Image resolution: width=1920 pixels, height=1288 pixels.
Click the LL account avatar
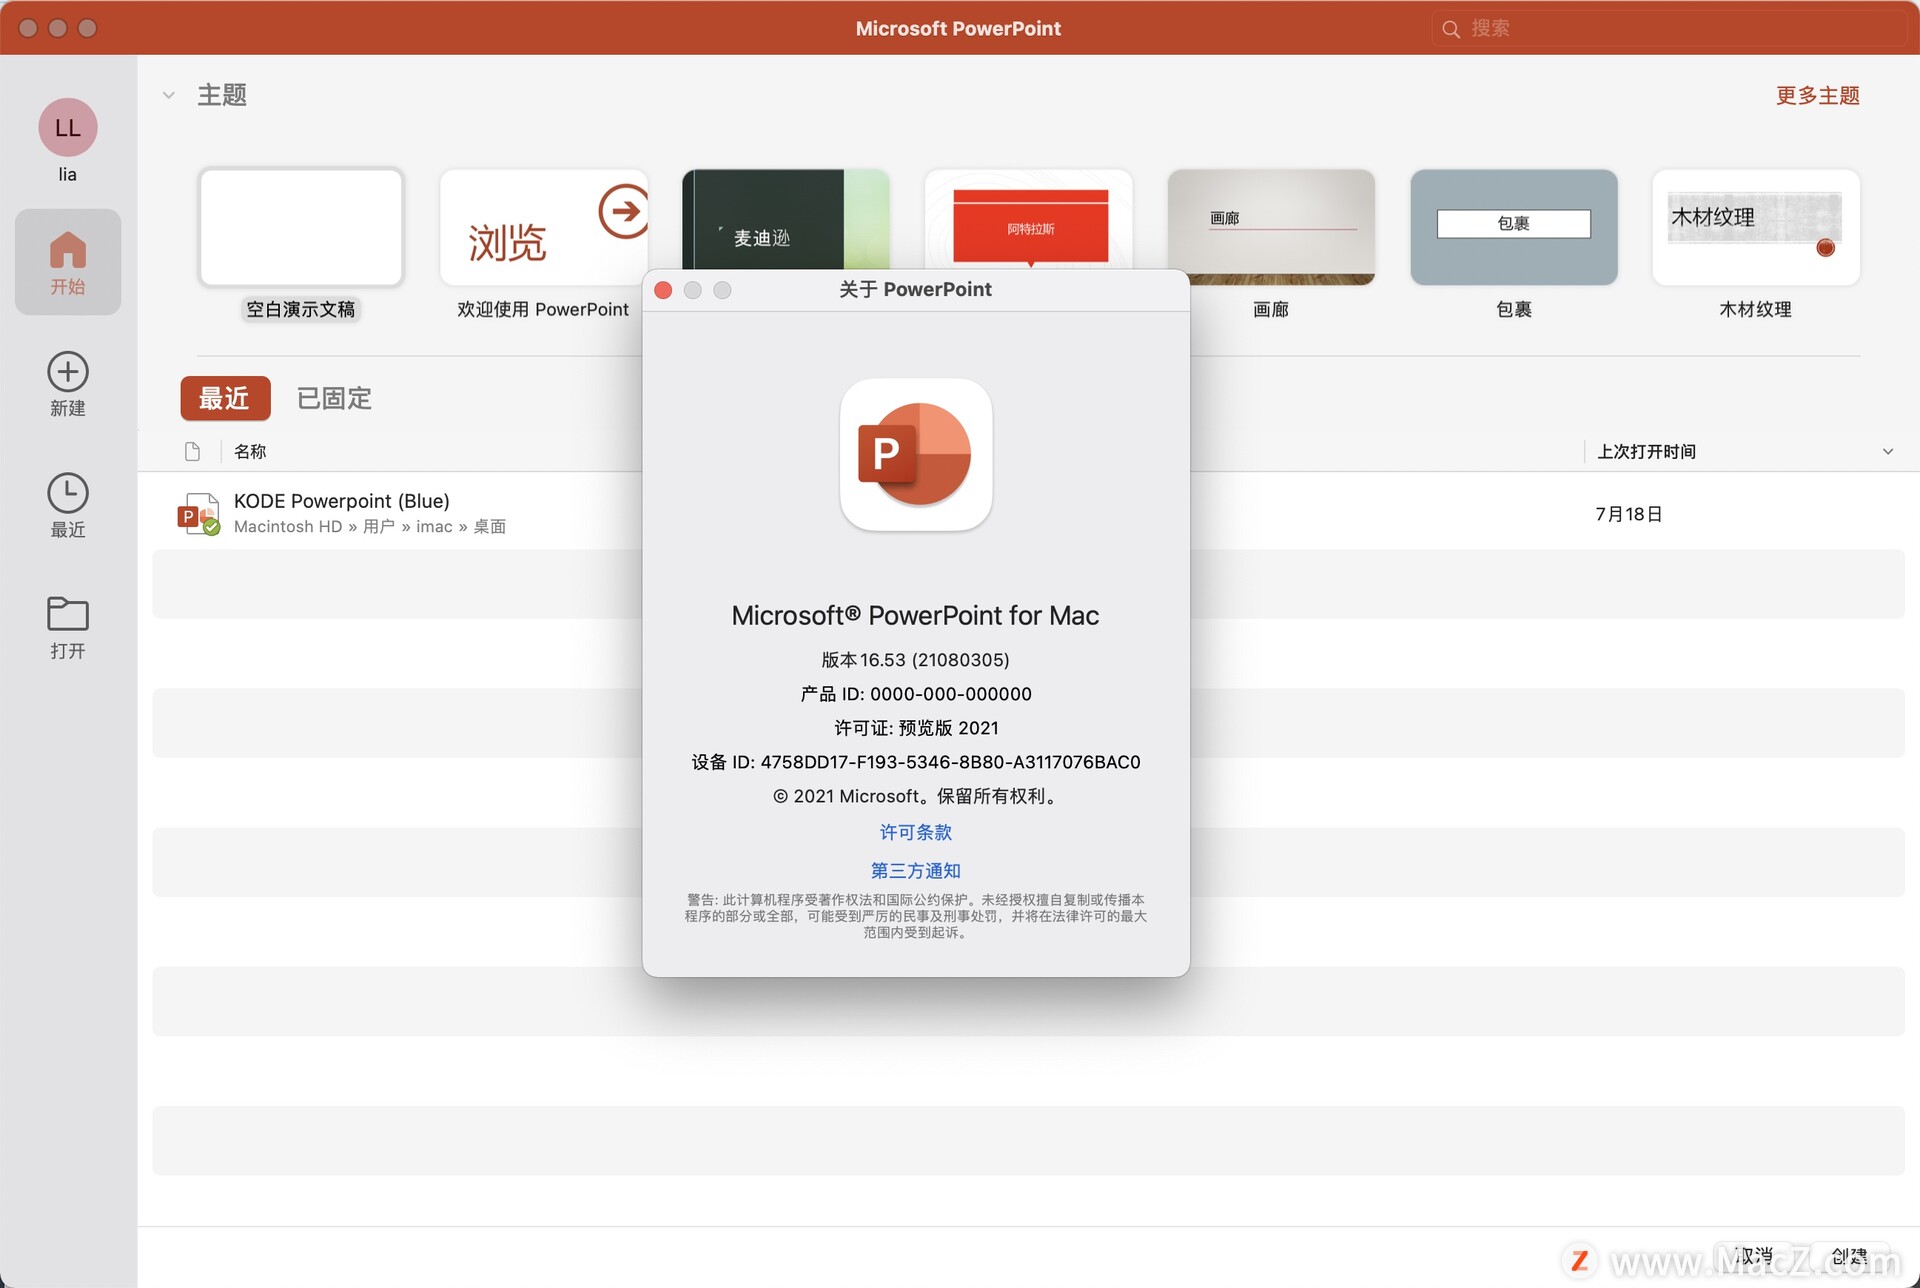click(68, 127)
